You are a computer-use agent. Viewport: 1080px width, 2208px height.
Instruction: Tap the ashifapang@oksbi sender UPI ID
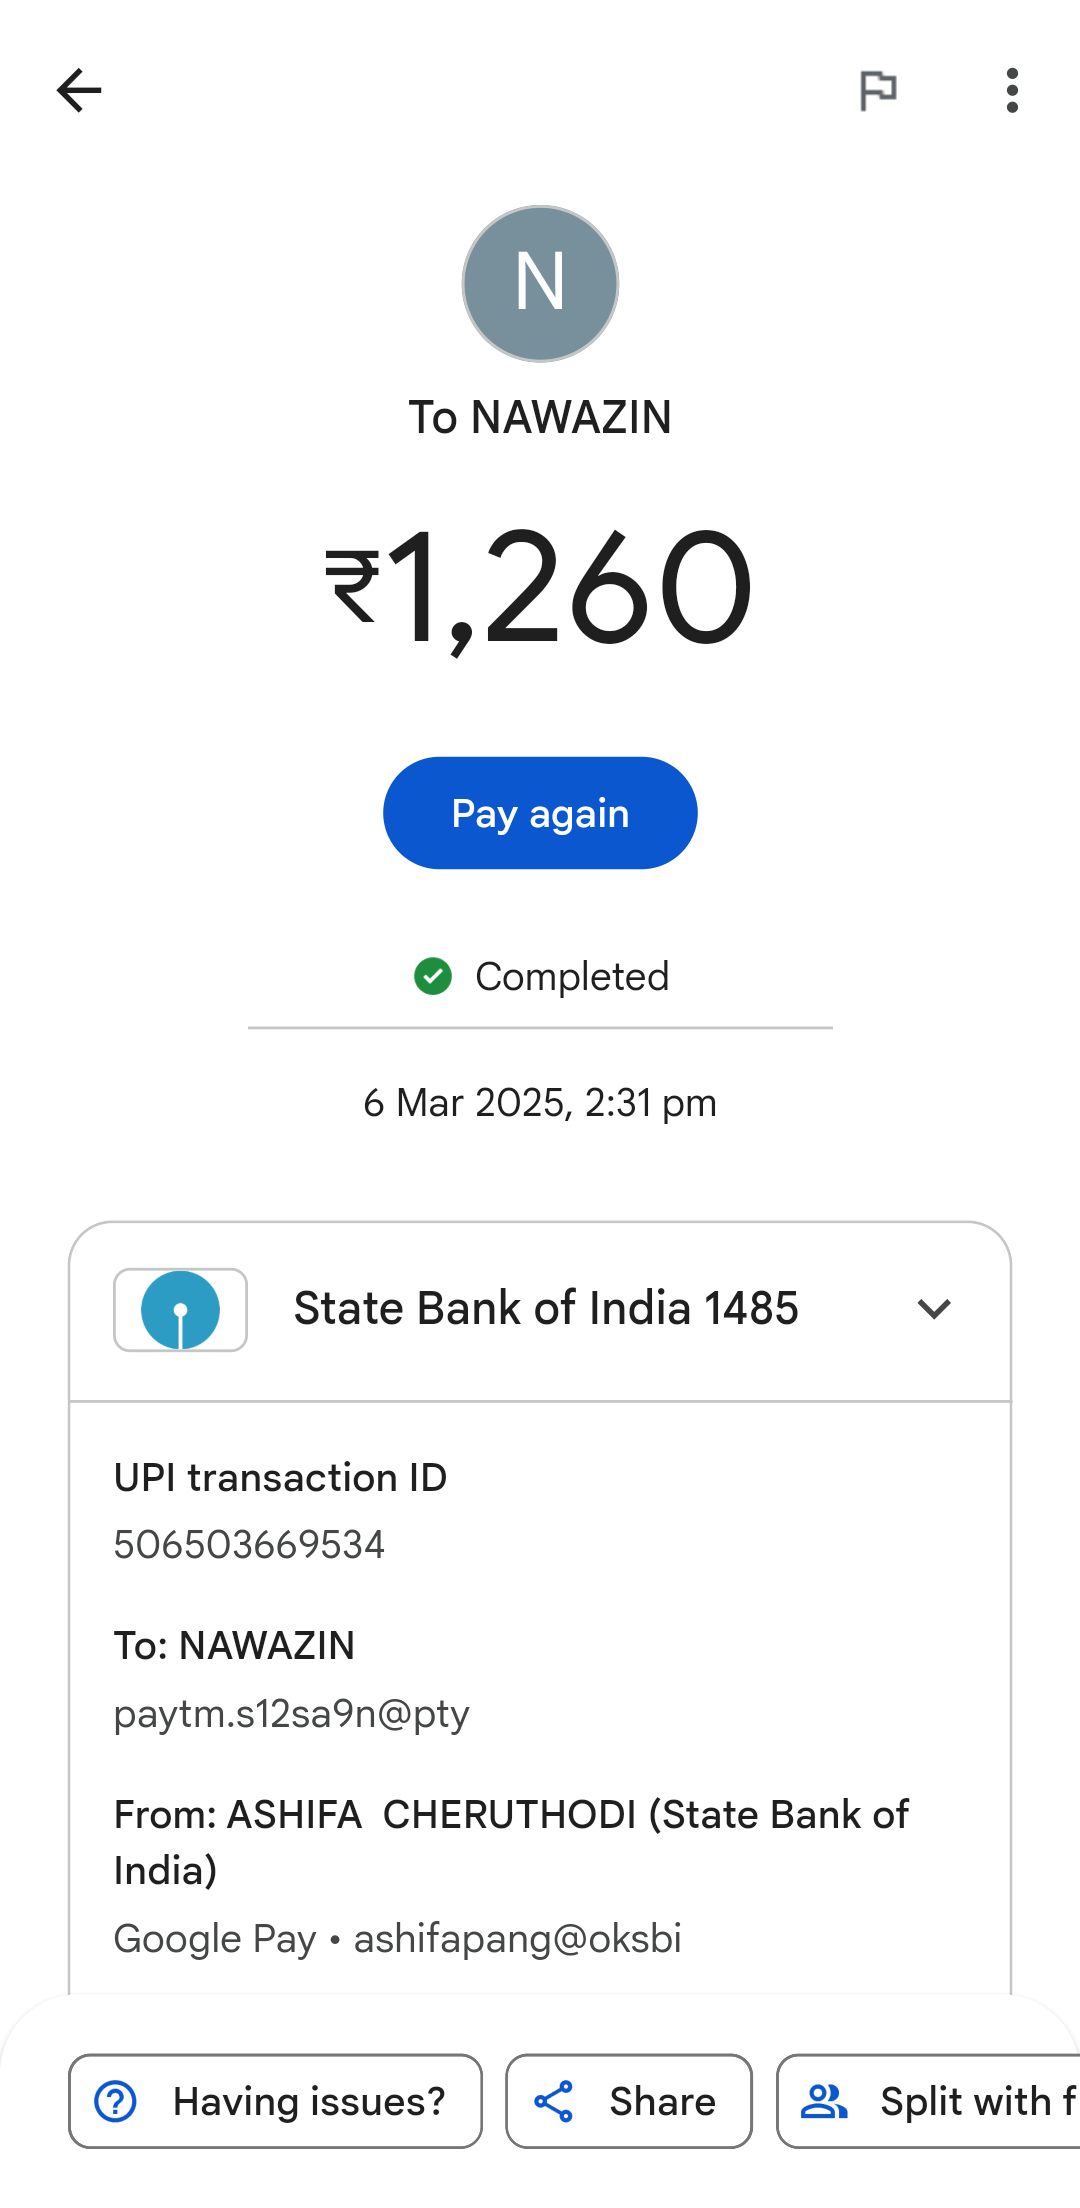(517, 1939)
